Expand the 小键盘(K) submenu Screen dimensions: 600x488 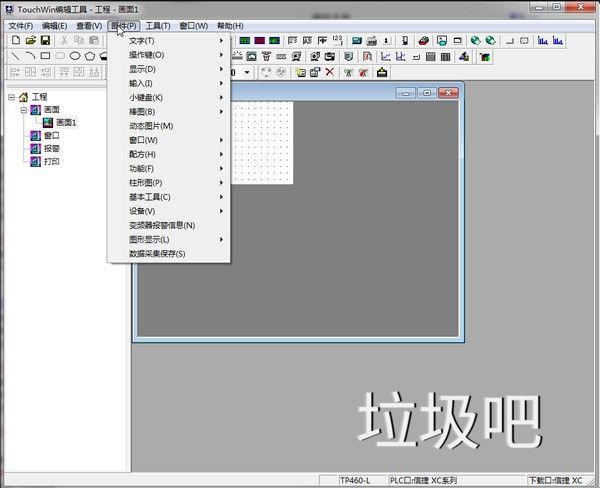169,97
